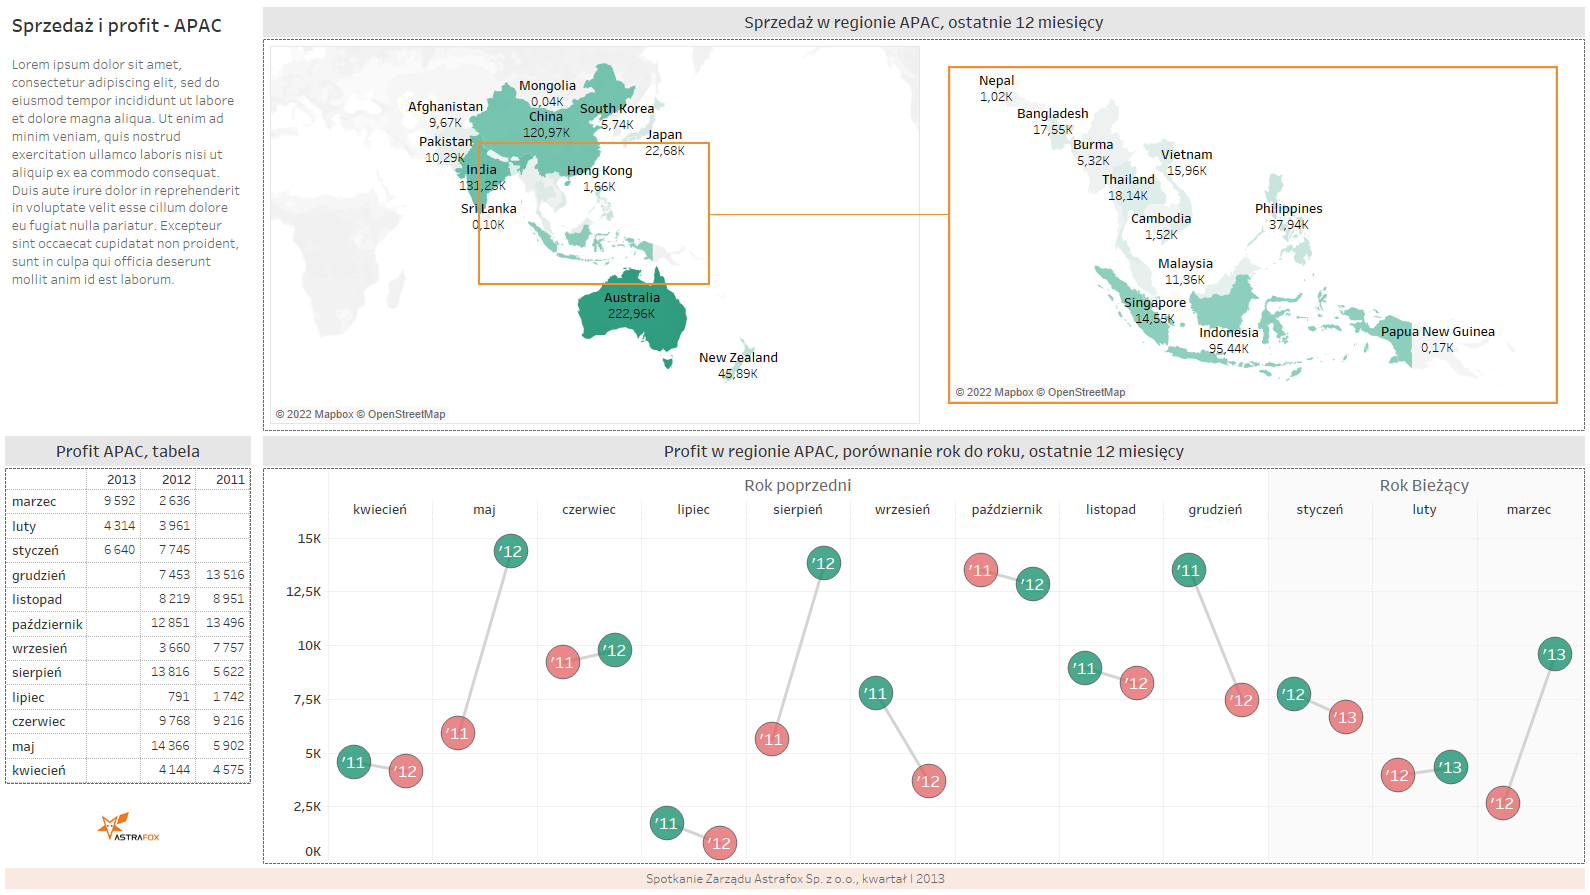The image size is (1590, 895).
Task: Click the Astrafox logo
Action: click(128, 827)
